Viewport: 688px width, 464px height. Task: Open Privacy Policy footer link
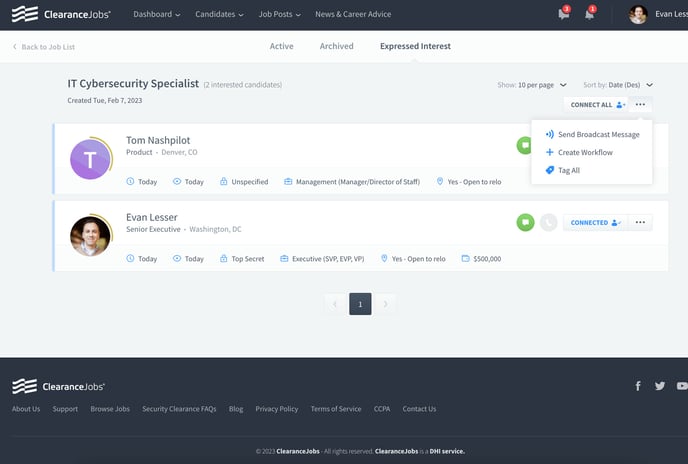(277, 409)
